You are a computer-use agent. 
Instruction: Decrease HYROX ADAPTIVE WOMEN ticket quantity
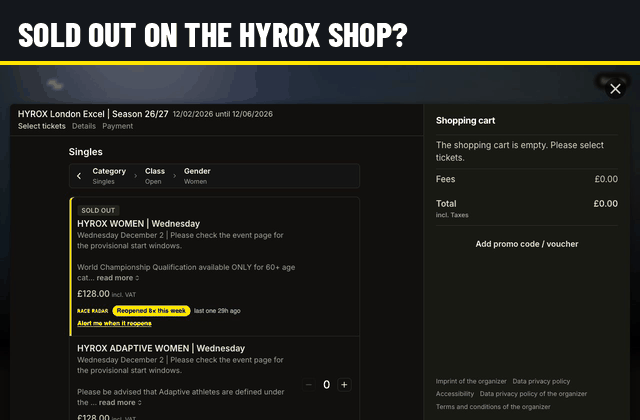pyautogui.click(x=309, y=384)
